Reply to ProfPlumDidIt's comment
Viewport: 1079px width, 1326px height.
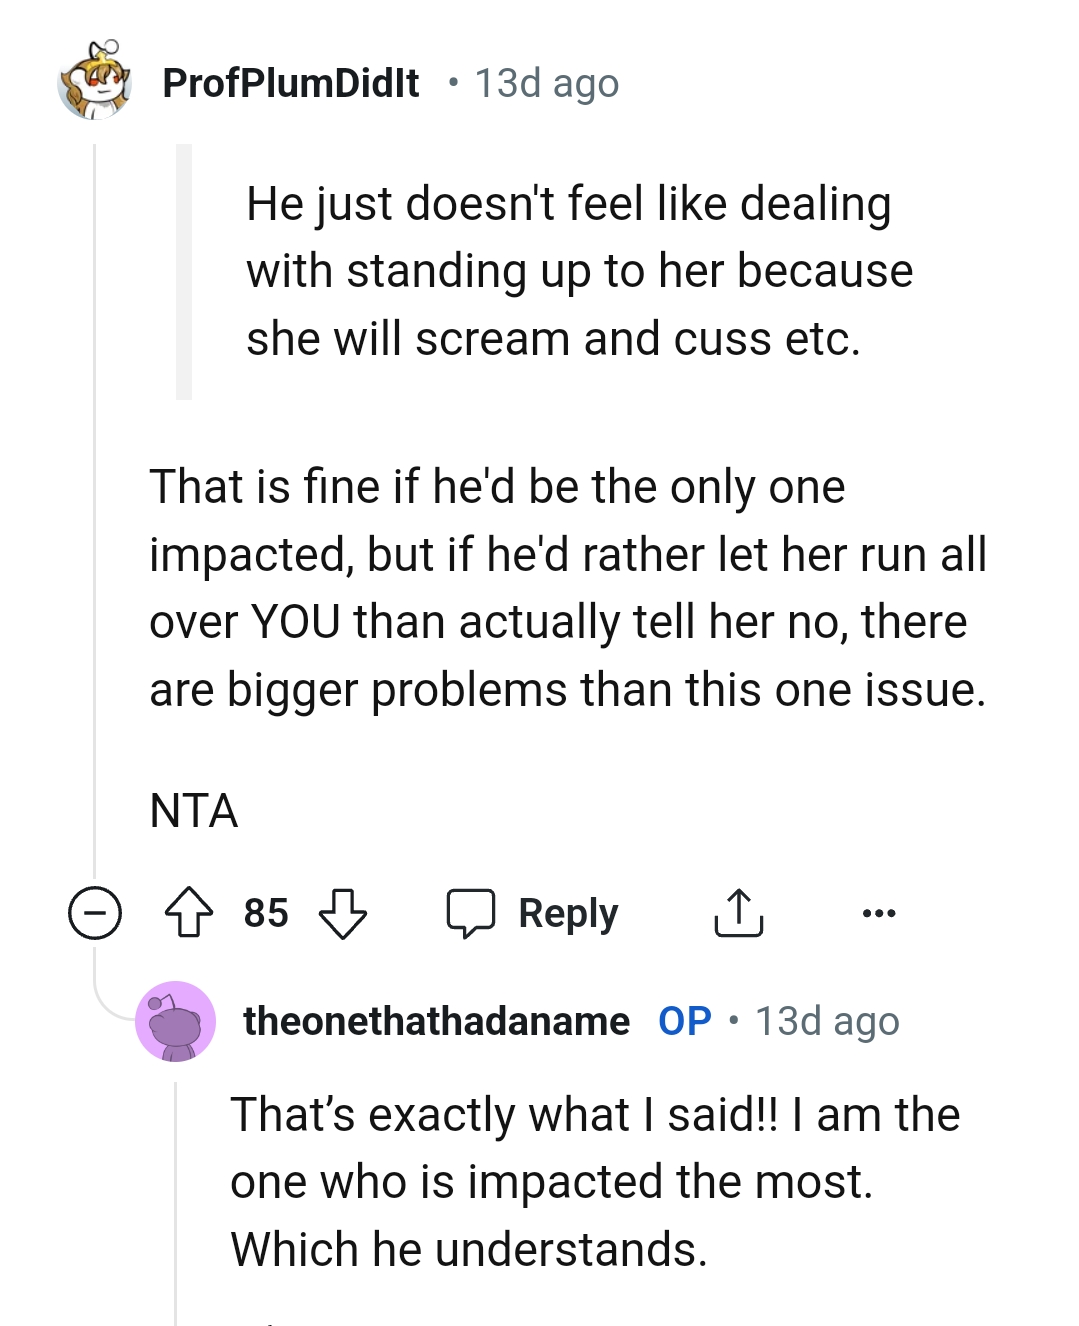[566, 912]
